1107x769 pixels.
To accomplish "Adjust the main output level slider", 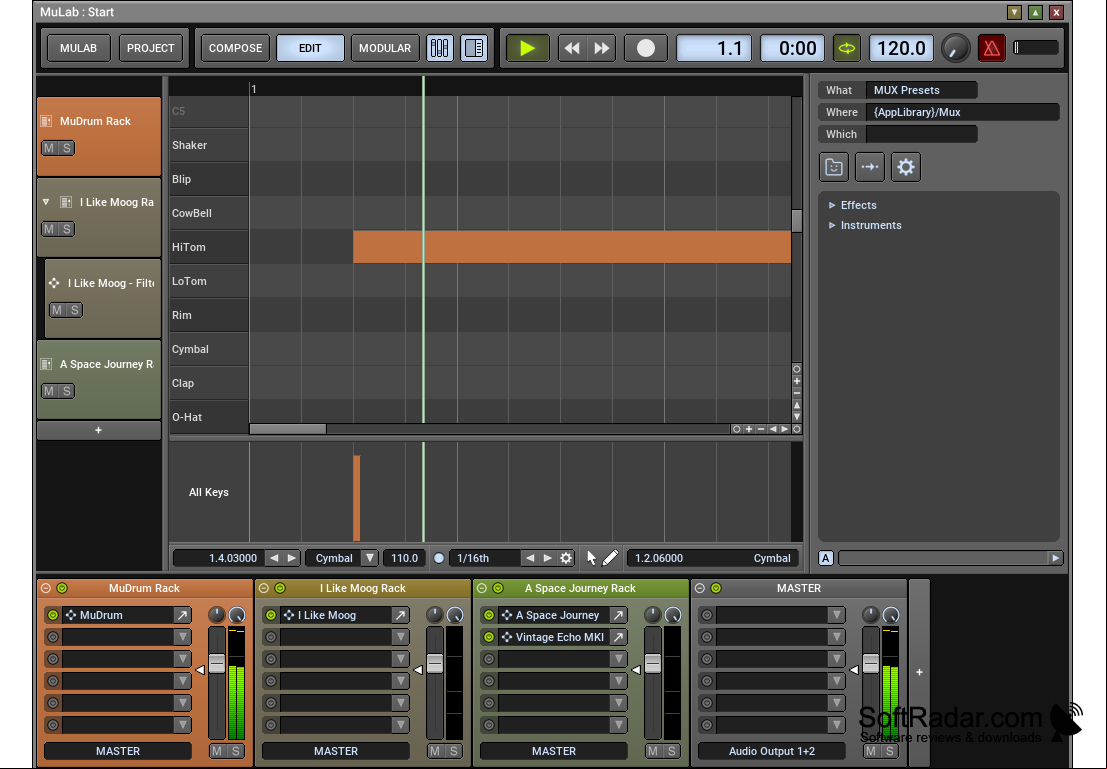I will tap(1036, 47).
